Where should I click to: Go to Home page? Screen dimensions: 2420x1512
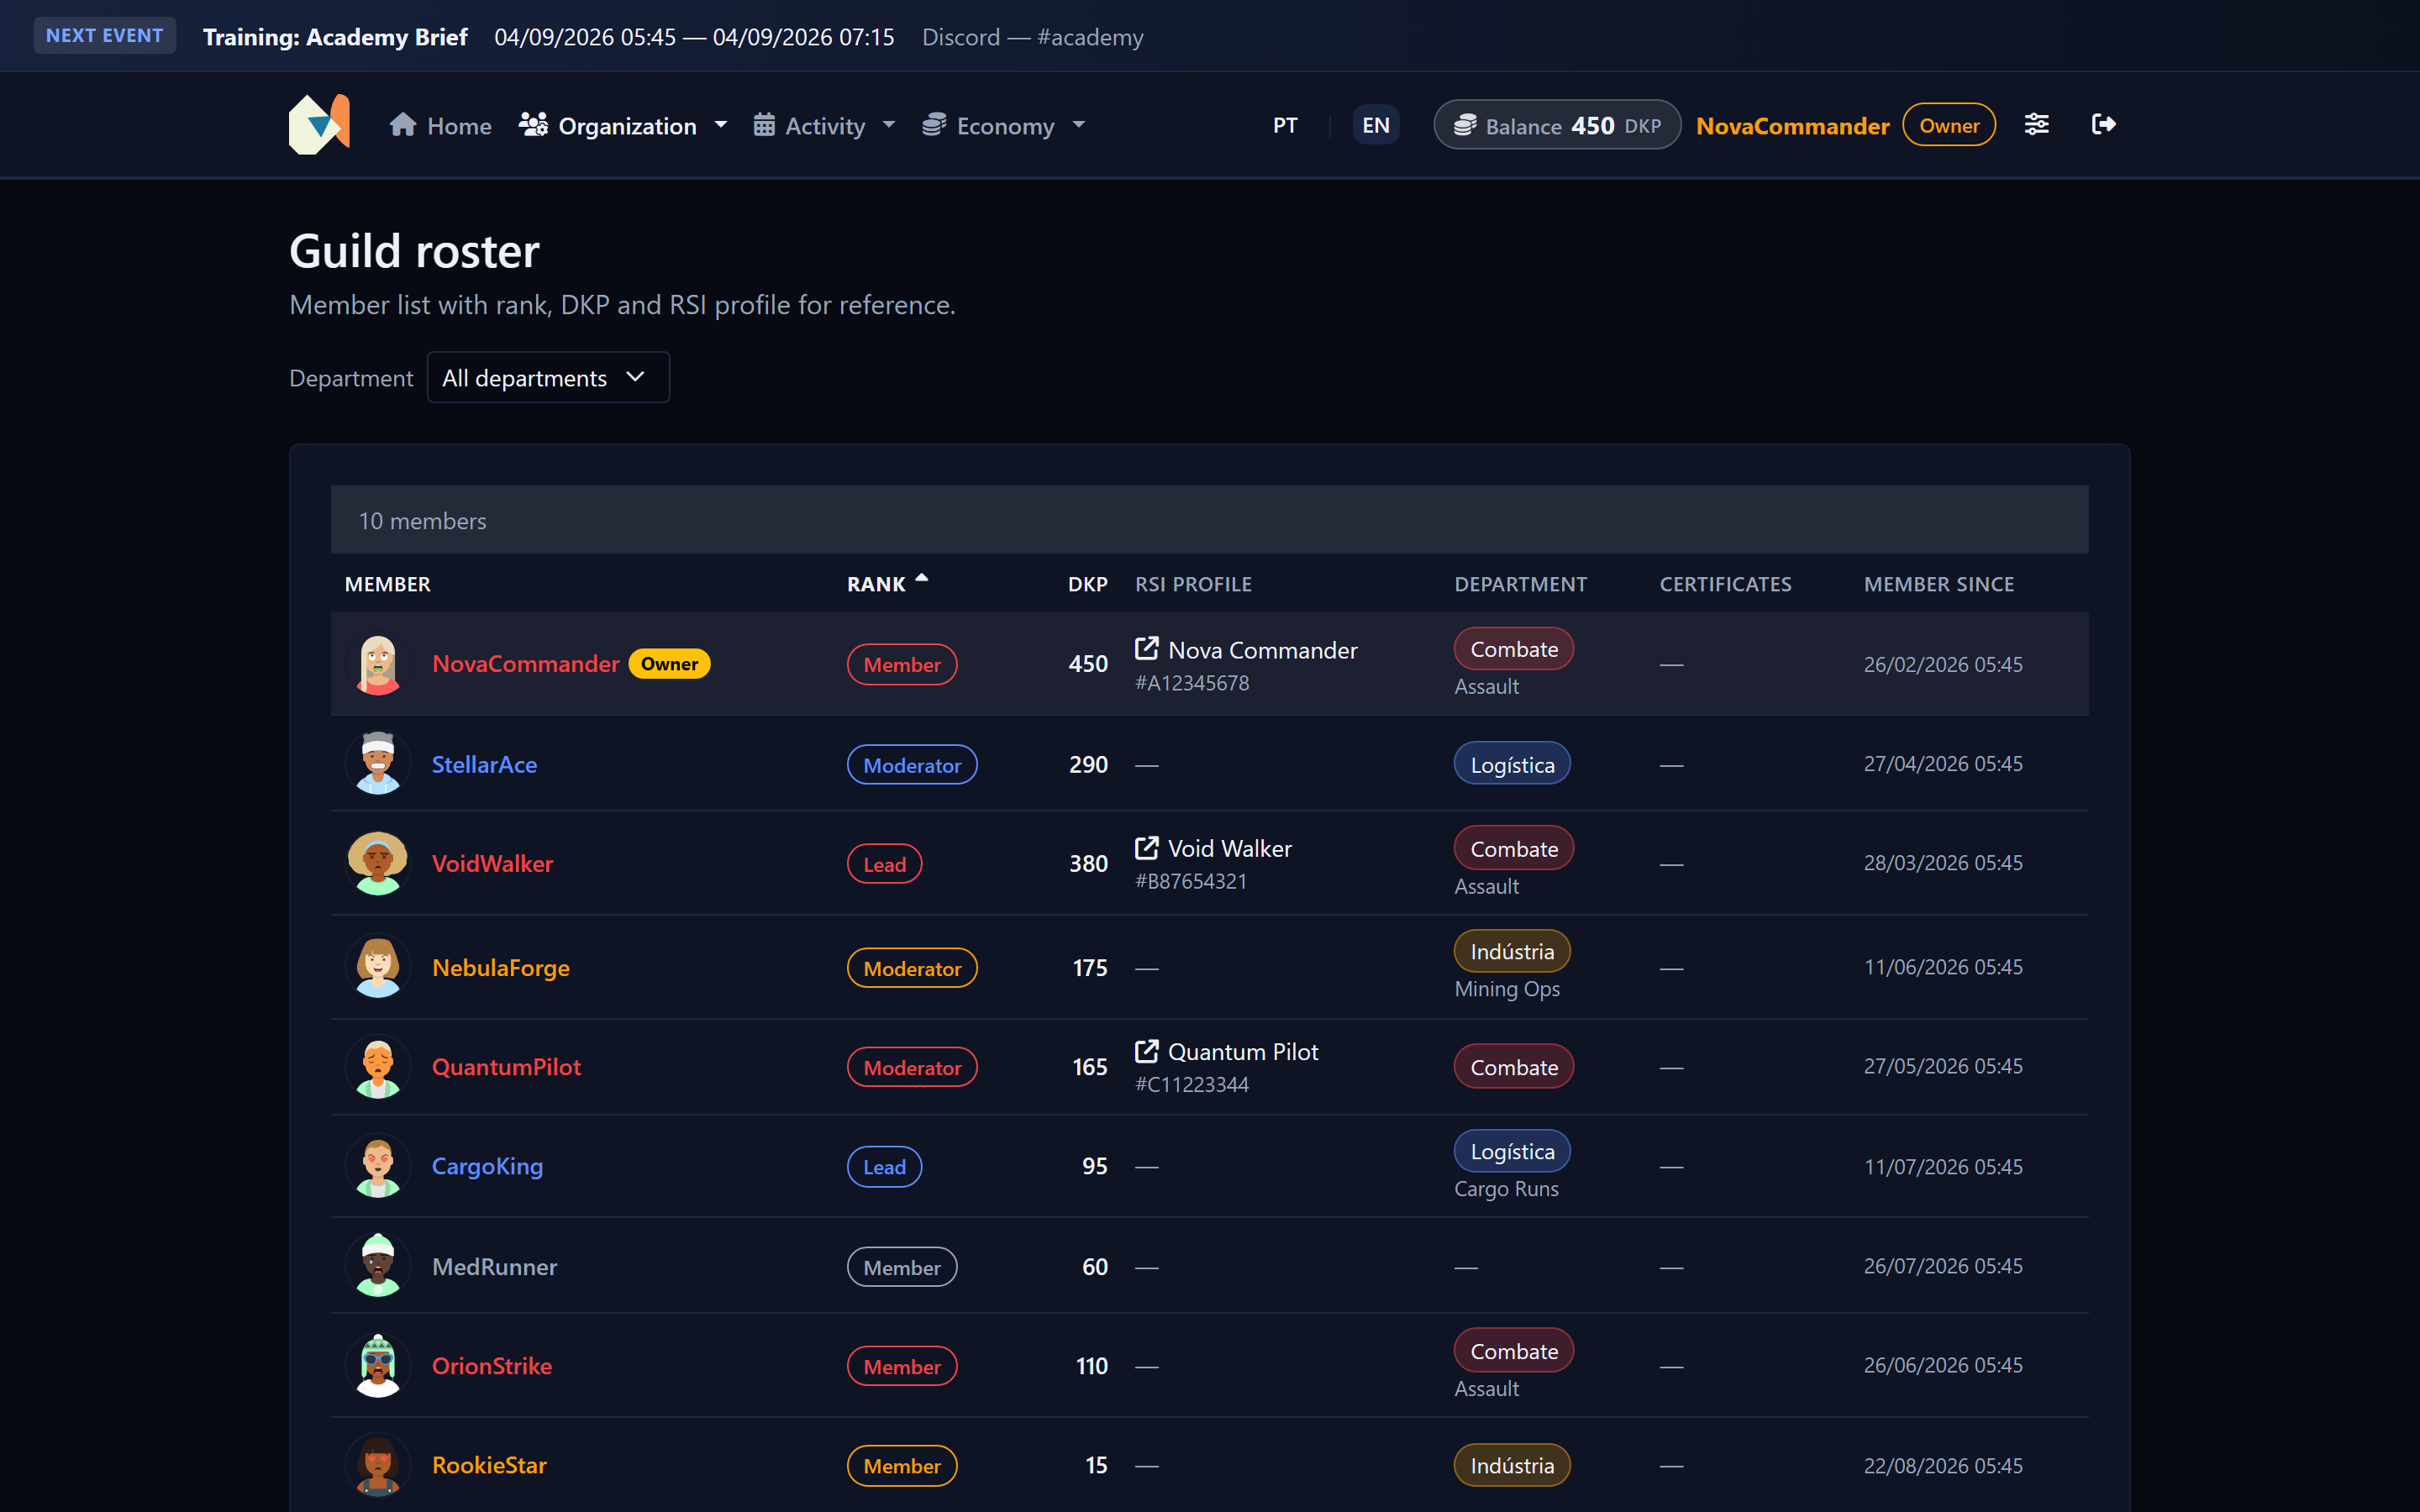tap(441, 125)
